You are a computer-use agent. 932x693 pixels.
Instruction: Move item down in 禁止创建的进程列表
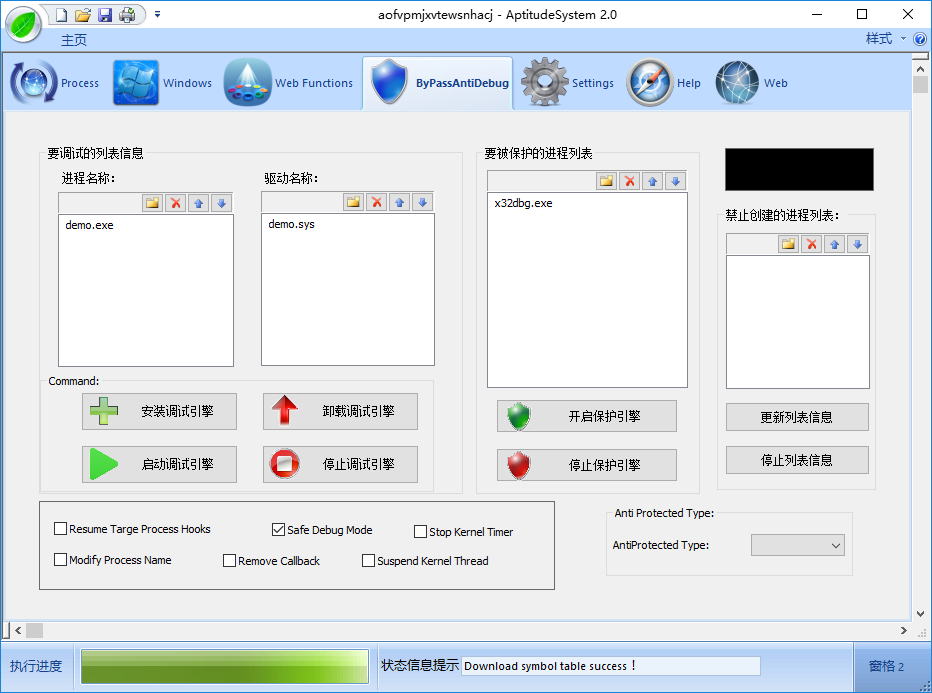857,244
